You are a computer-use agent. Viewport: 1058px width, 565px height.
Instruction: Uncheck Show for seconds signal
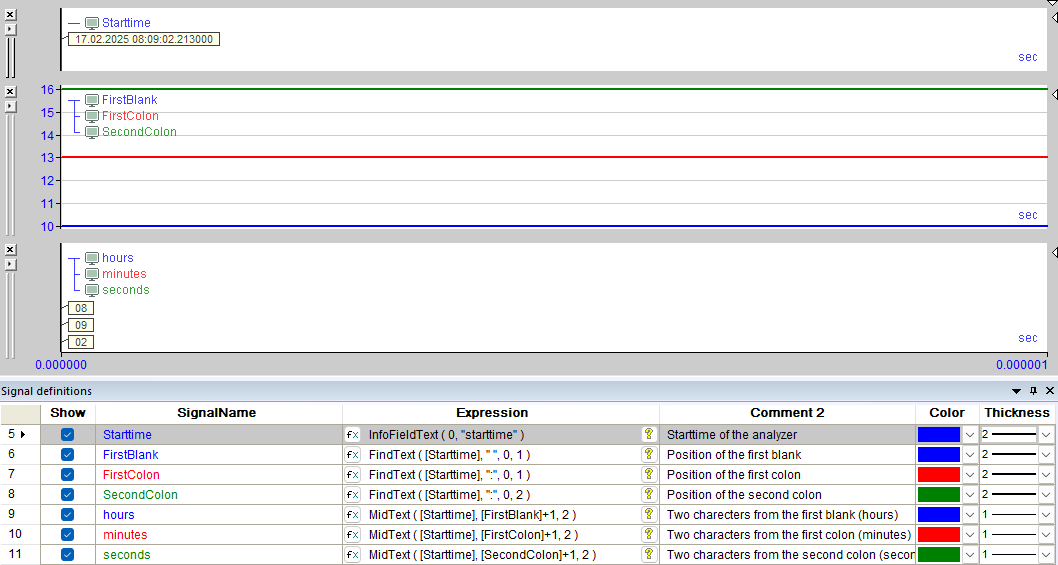(67, 555)
